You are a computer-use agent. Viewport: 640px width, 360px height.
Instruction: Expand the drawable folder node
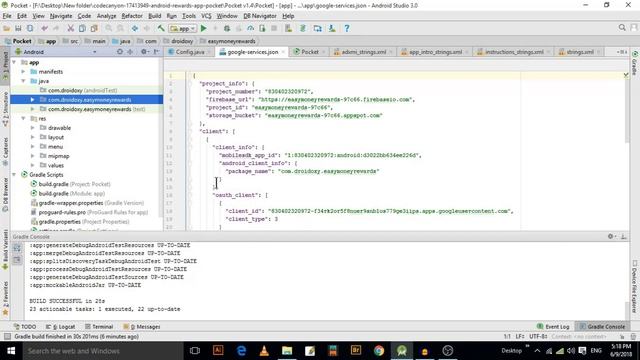pyautogui.click(x=33, y=128)
